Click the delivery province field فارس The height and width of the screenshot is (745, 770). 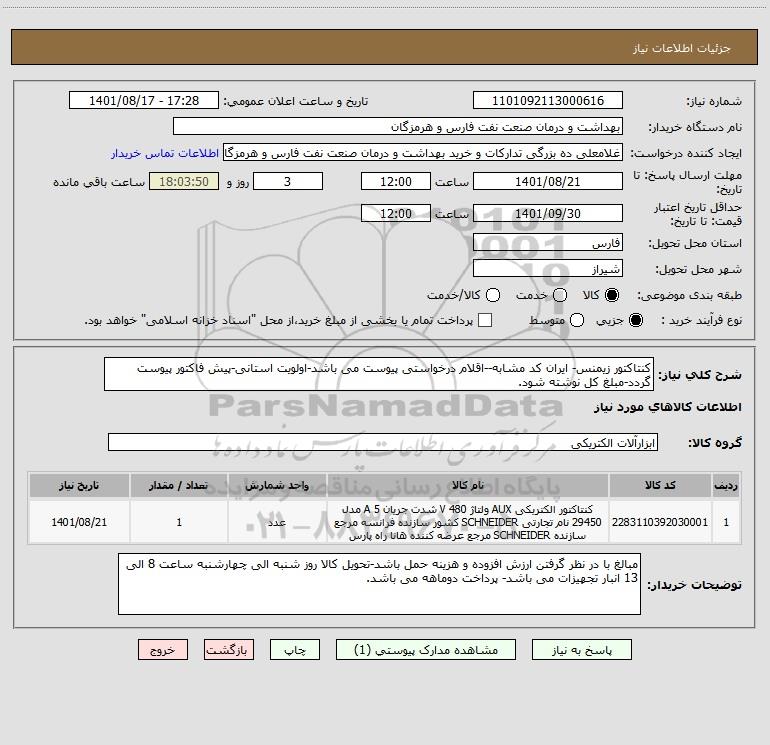coord(548,242)
